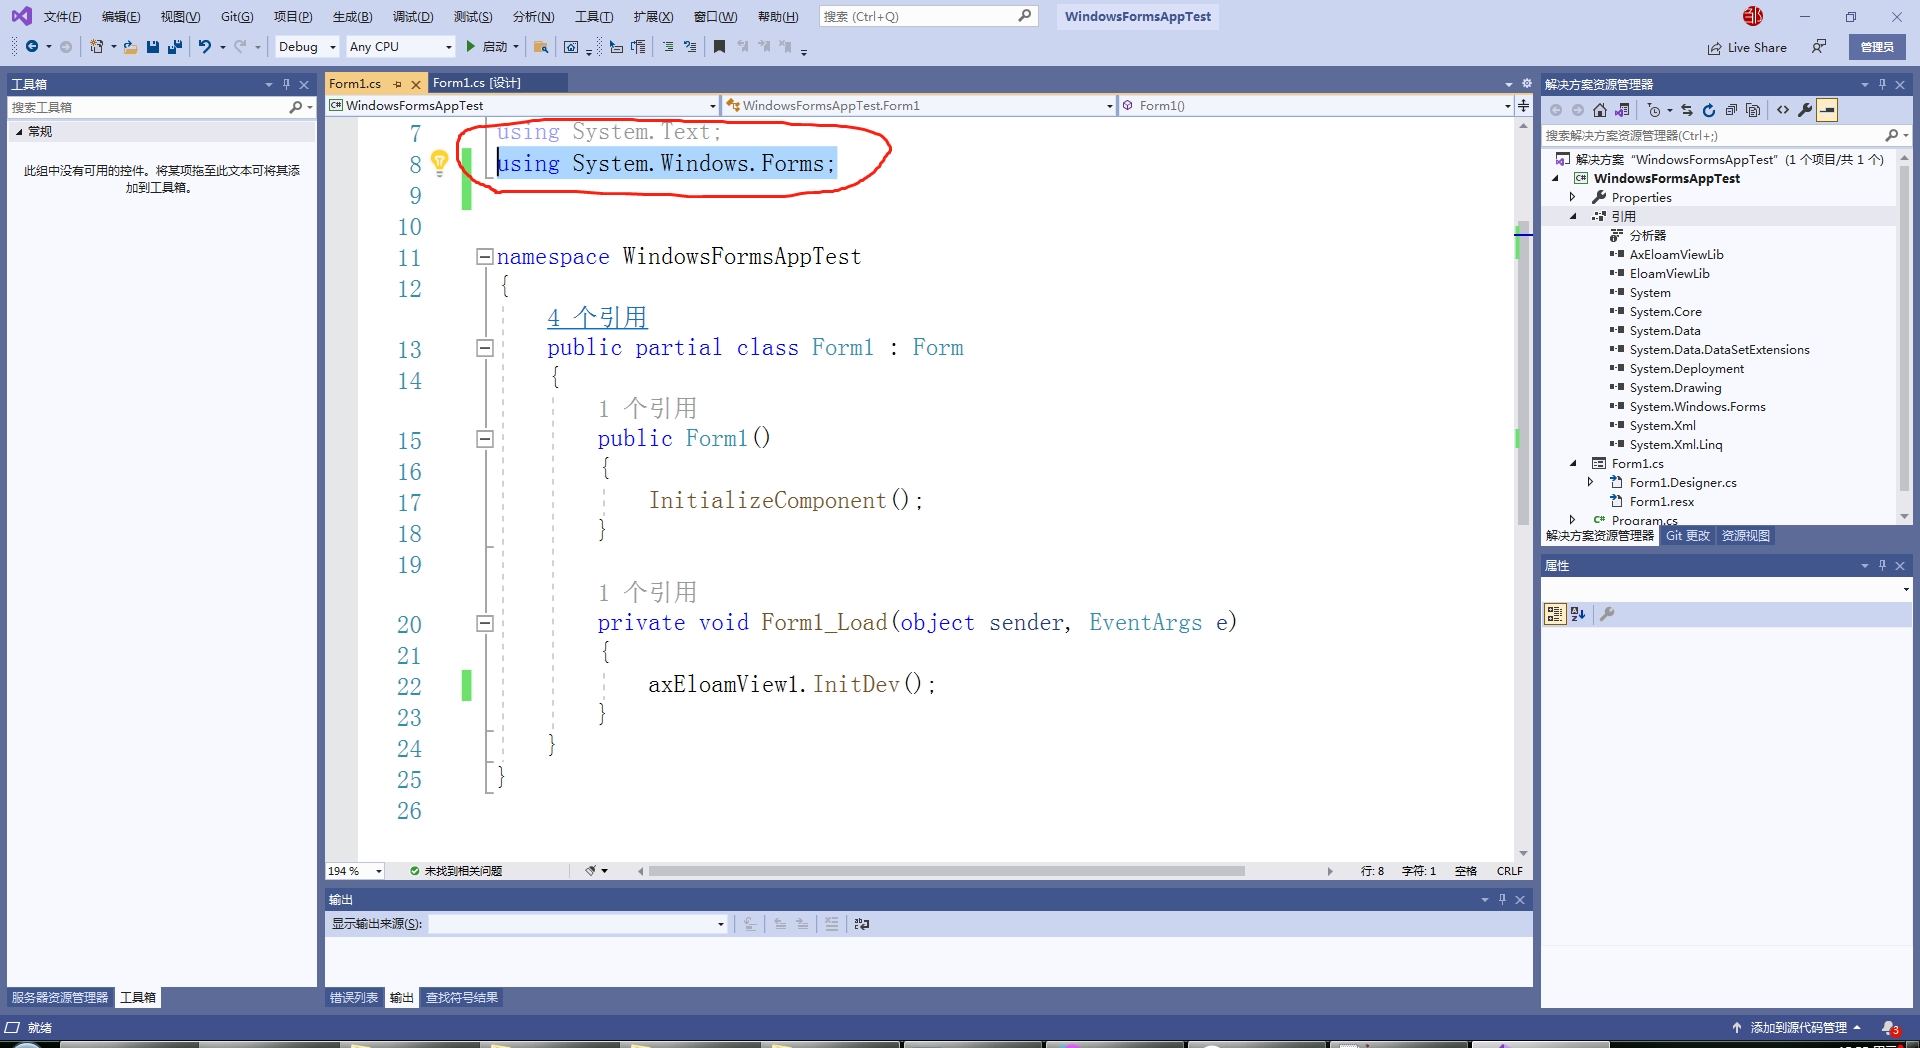Click in the 搜索 (Ctrl+Q) search box

tap(928, 16)
